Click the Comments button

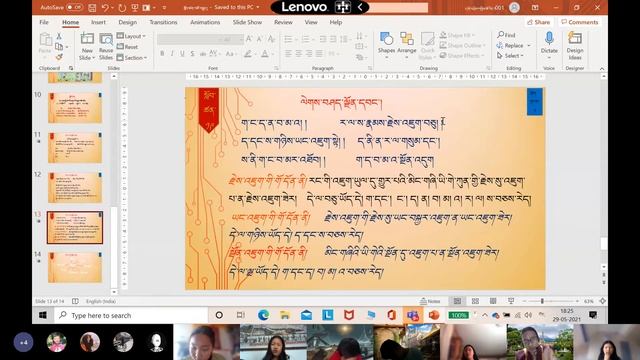coord(580,22)
